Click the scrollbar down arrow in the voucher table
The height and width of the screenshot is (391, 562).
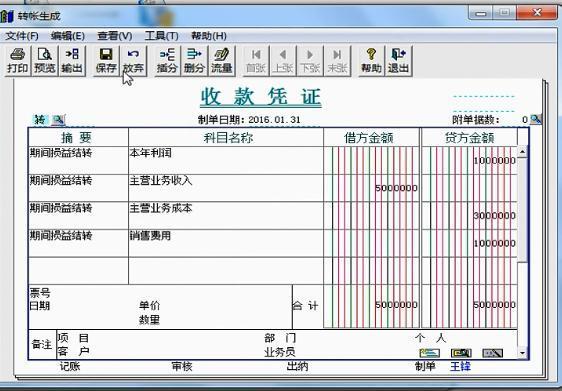pyautogui.click(x=522, y=353)
